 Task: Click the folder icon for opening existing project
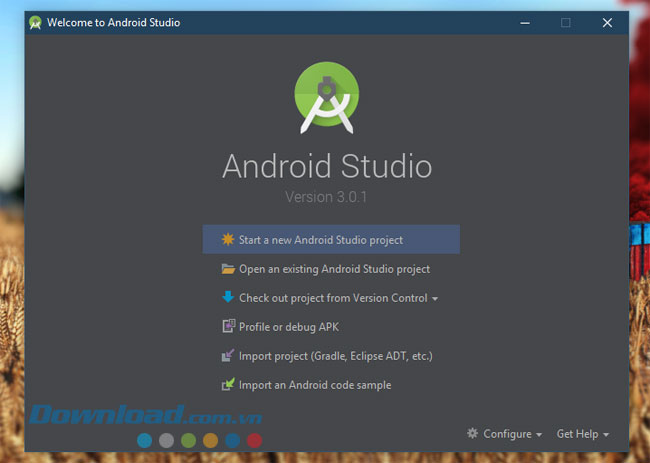tap(228, 269)
